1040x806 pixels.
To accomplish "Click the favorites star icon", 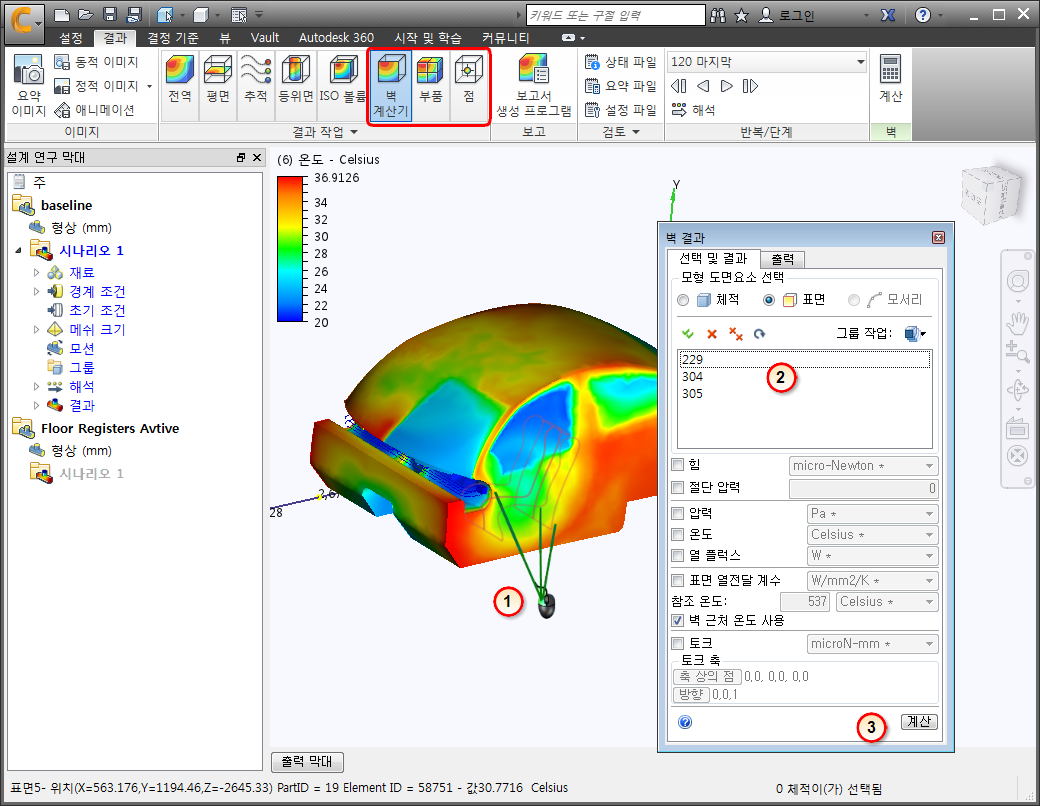I will coord(742,15).
